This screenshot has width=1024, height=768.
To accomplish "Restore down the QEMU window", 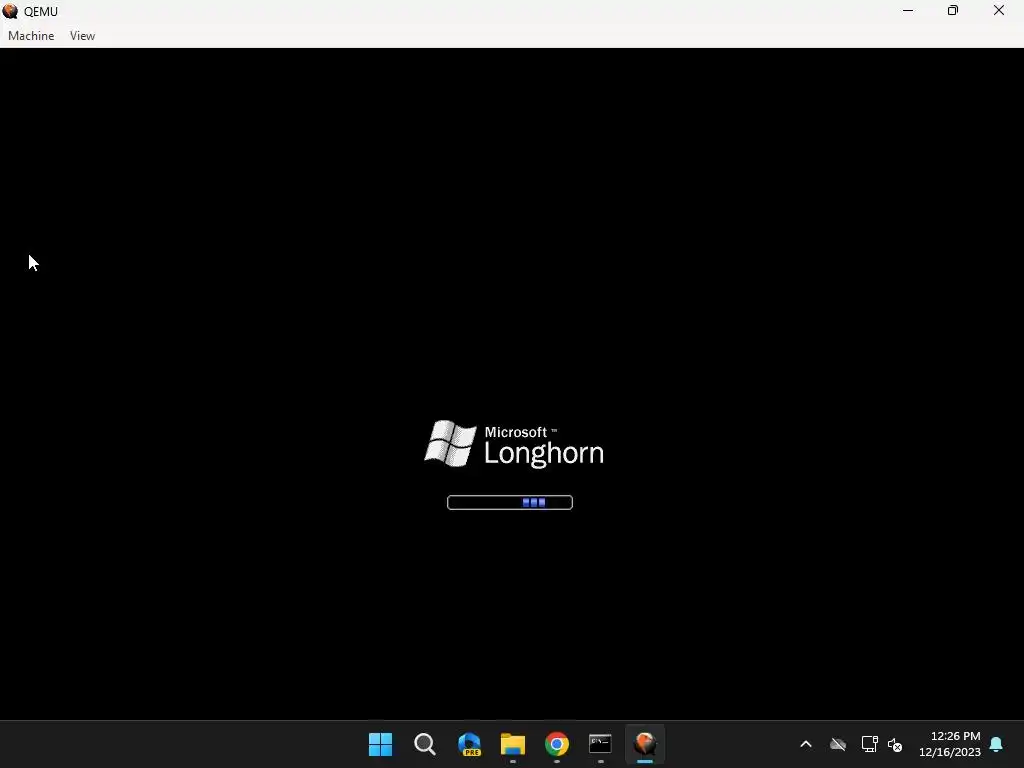I will [953, 11].
